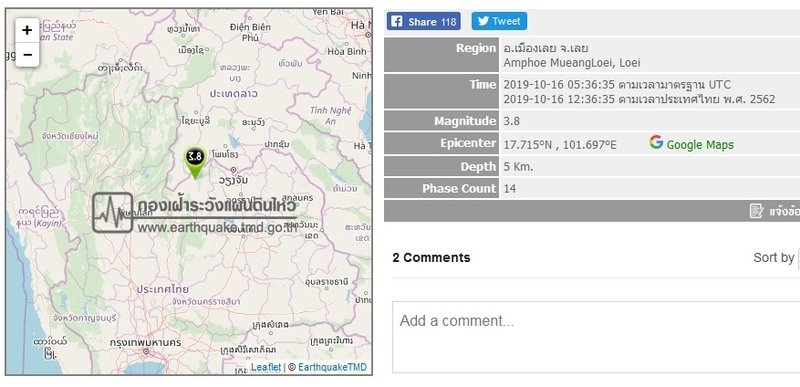Click the 2 Comments heading
Image resolution: width=800 pixels, height=387 pixels.
431,257
